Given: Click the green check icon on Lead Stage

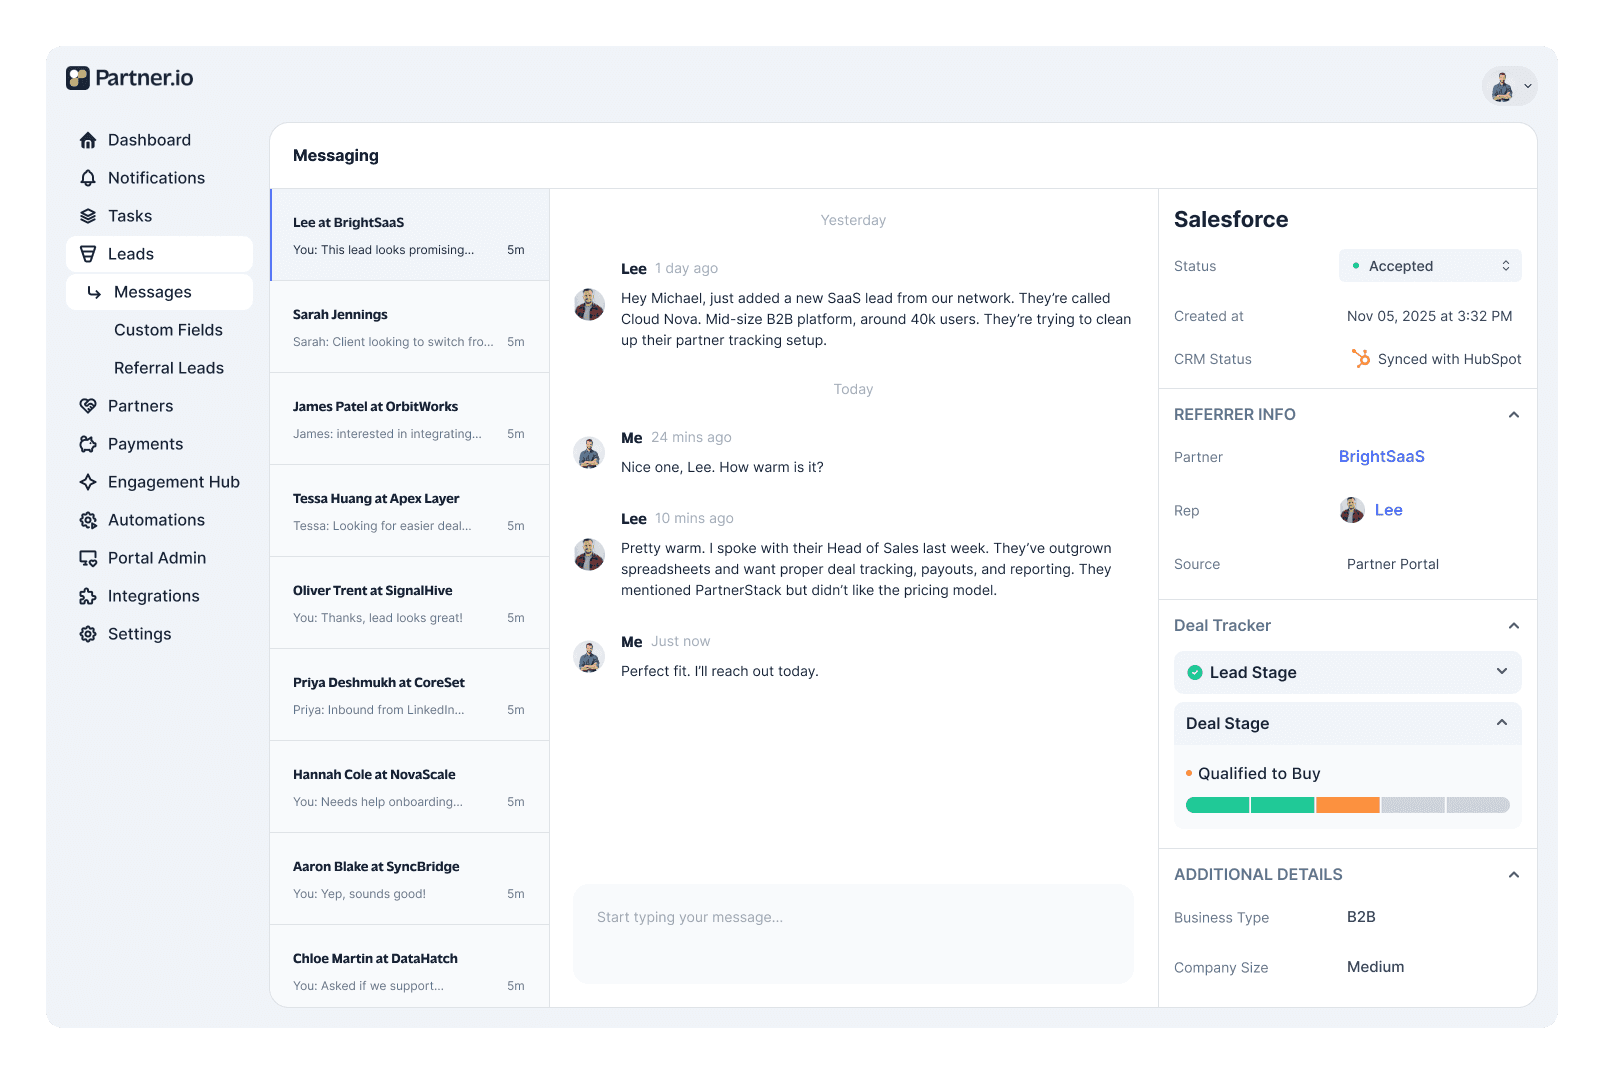Looking at the screenshot, I should pos(1194,672).
